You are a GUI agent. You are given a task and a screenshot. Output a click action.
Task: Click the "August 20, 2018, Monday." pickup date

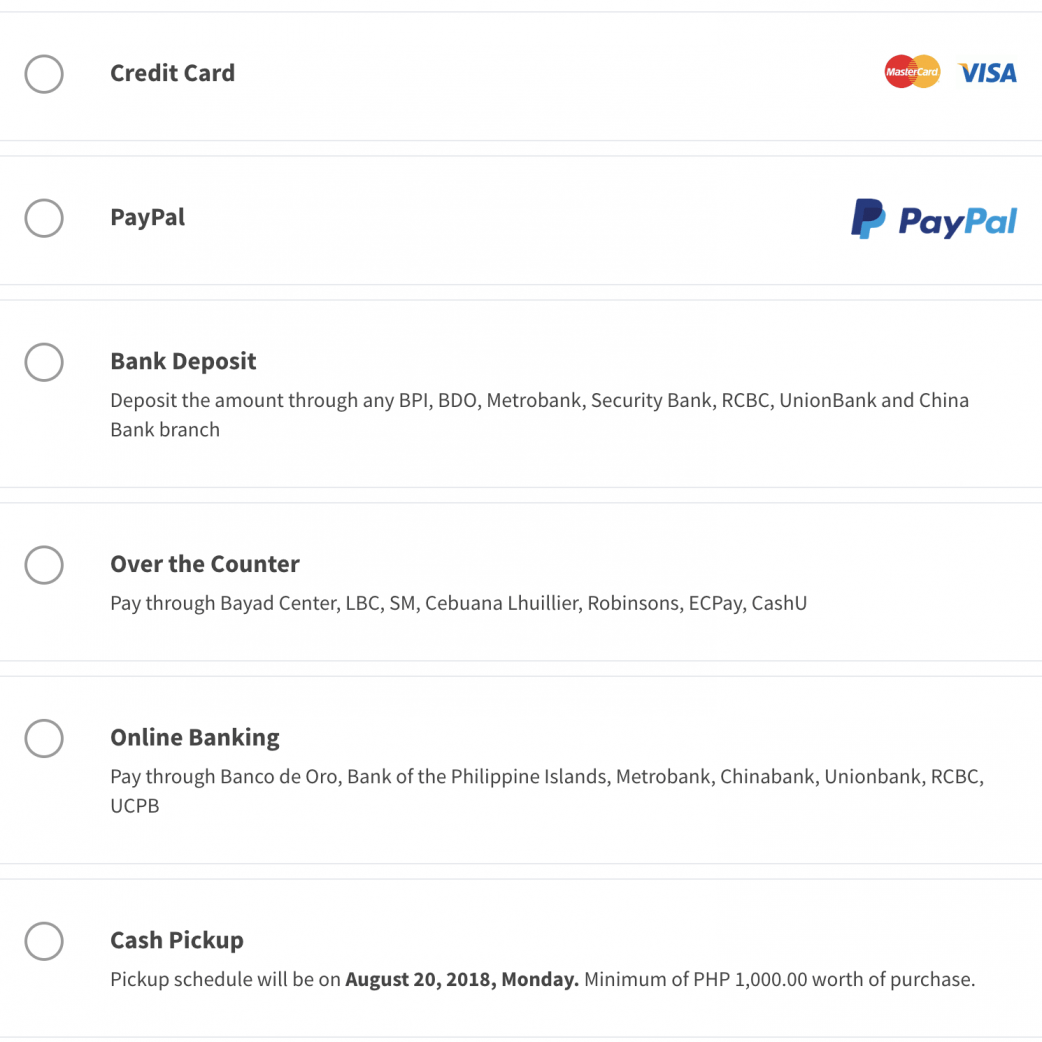pyautogui.click(x=462, y=979)
